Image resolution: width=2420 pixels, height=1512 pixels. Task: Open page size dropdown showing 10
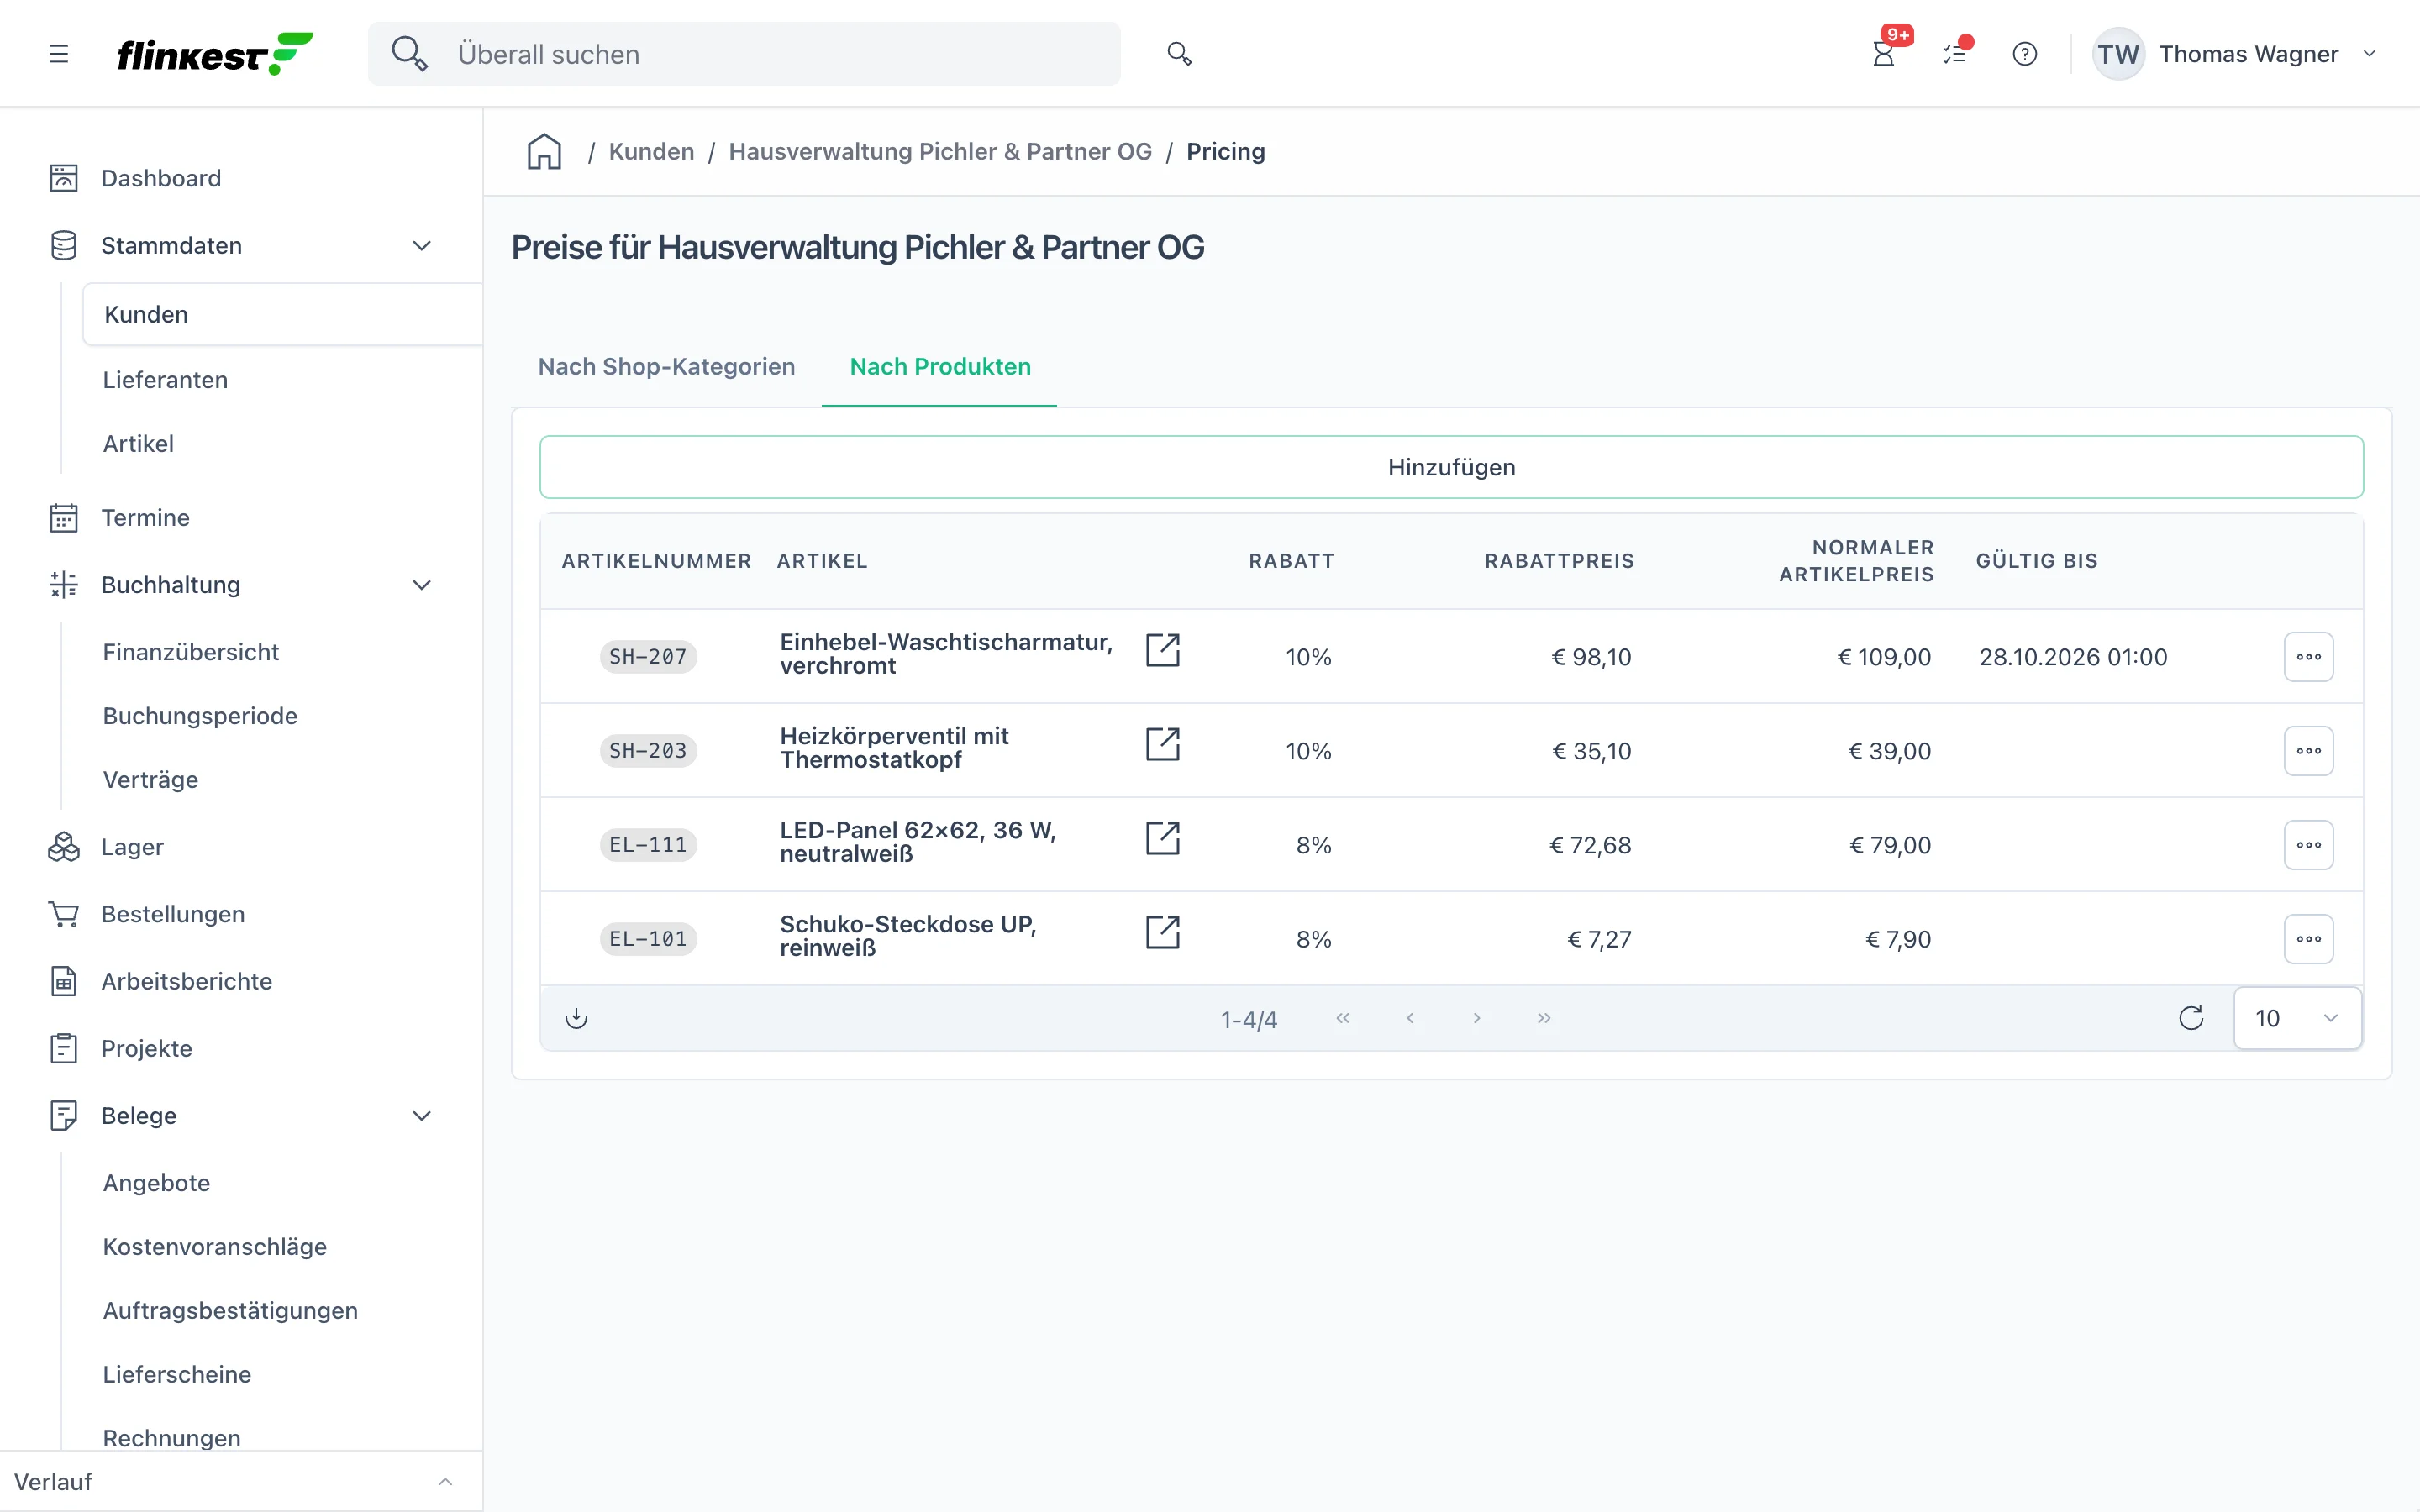pyautogui.click(x=2297, y=1018)
